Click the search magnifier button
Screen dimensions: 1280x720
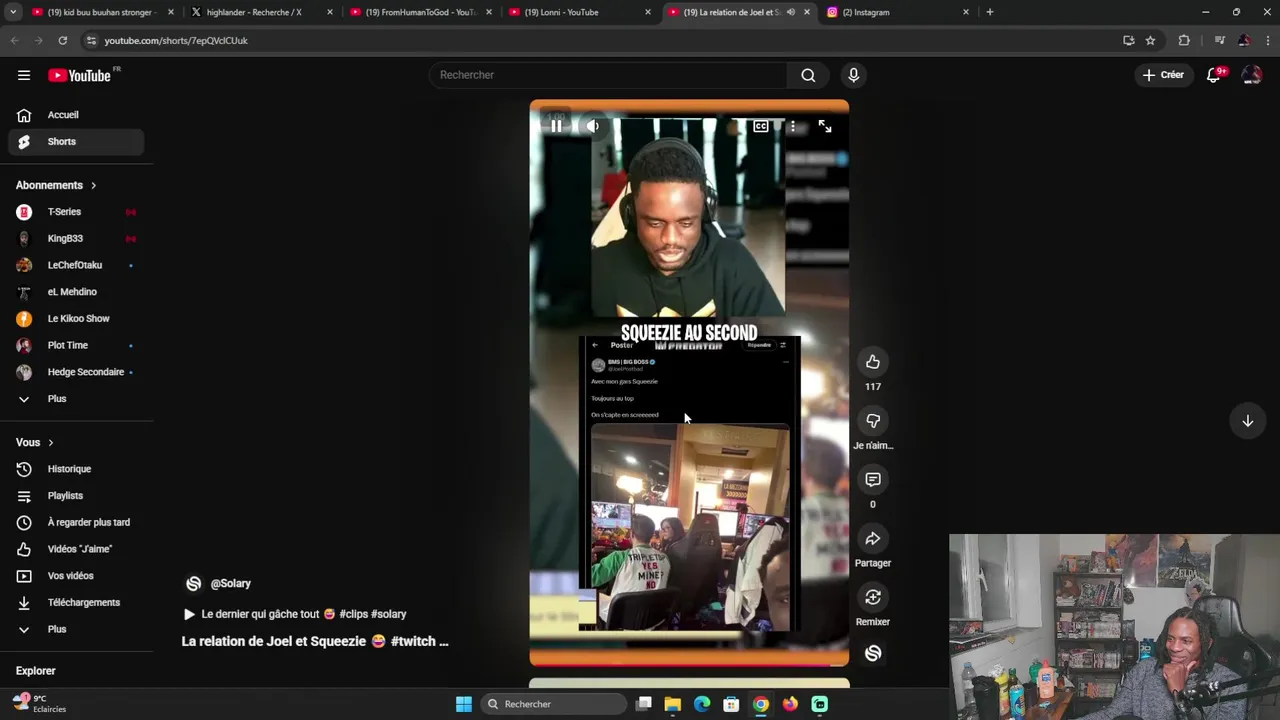pos(808,75)
